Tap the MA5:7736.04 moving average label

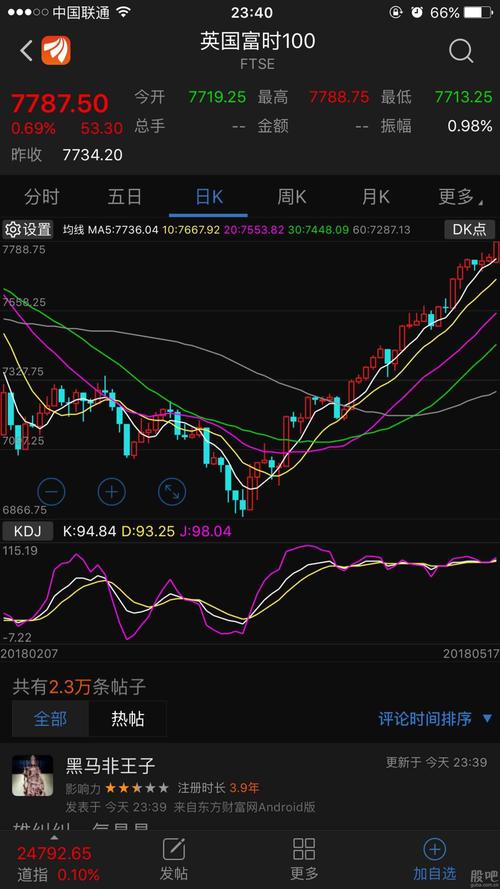[x=124, y=230]
